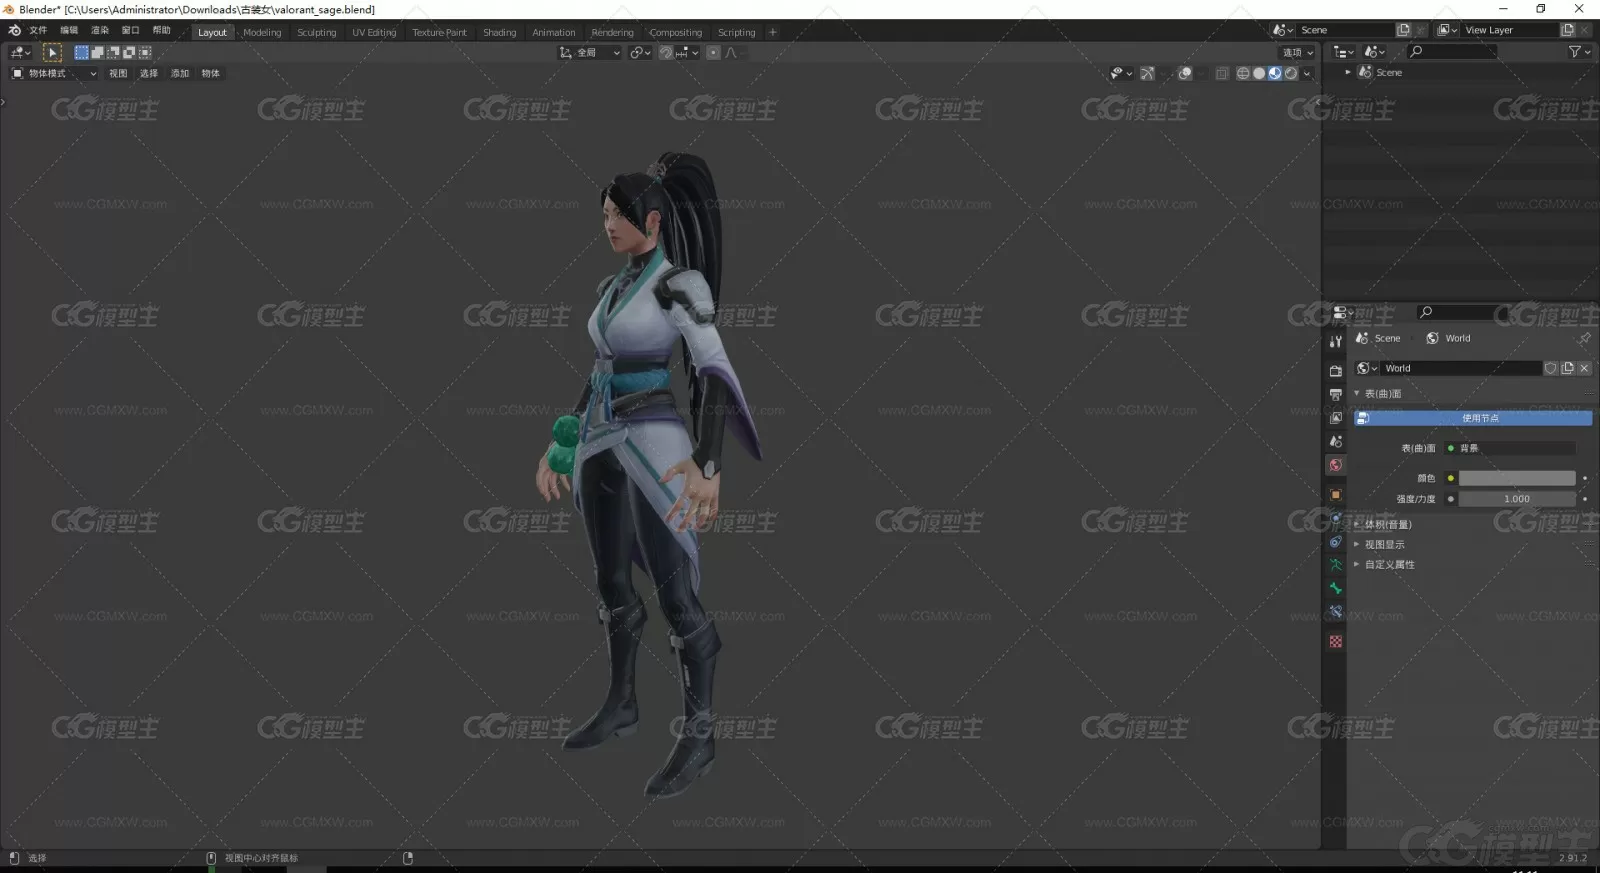Add a new workspace with plus button
Image resolution: width=1600 pixels, height=873 pixels.
click(772, 32)
